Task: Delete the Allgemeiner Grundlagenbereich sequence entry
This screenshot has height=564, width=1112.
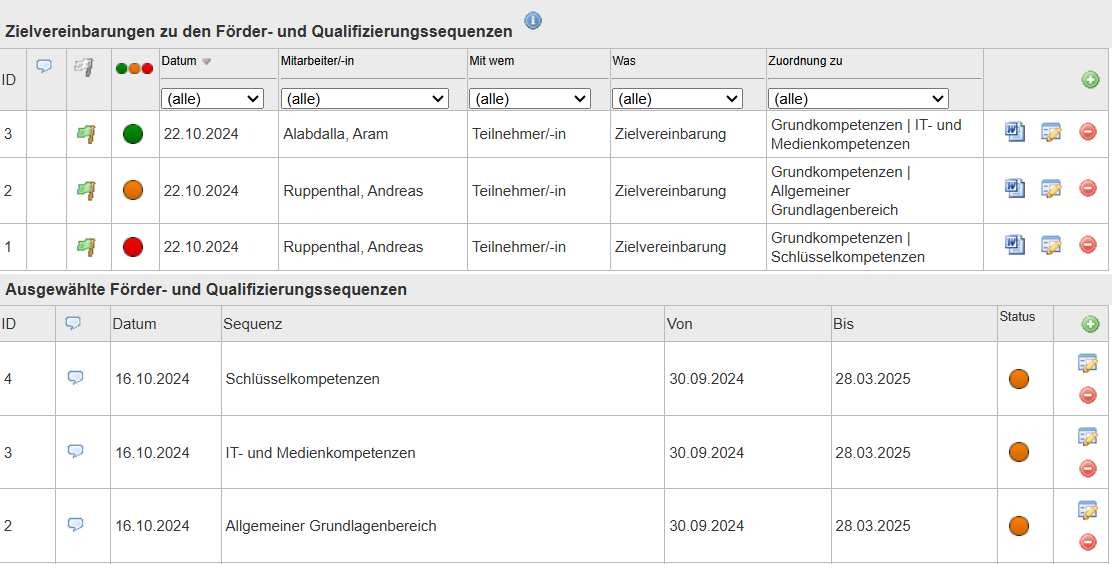Action: click(x=1088, y=543)
